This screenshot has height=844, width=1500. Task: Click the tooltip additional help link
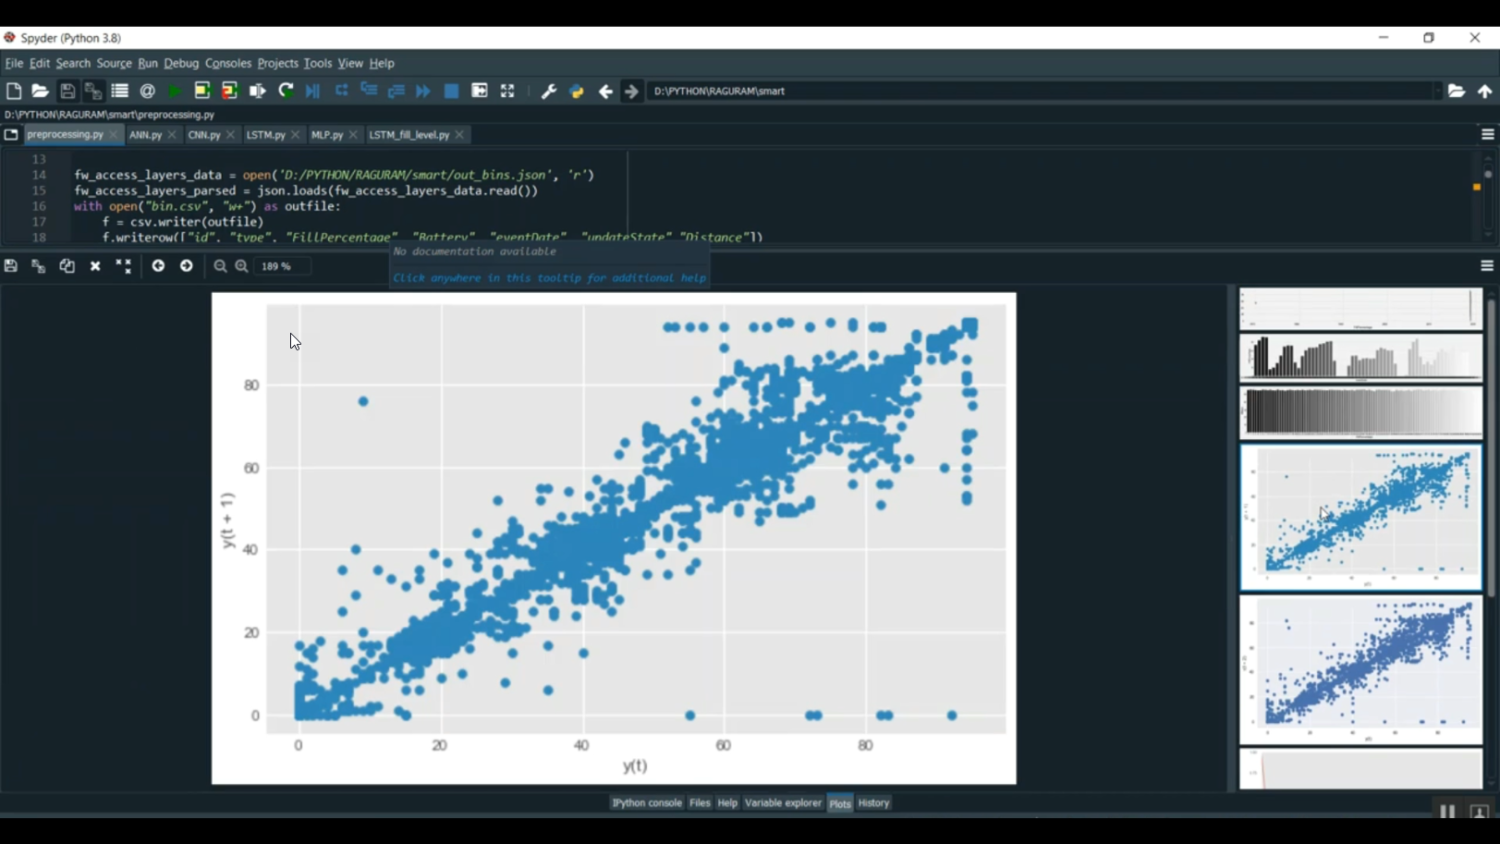click(549, 278)
